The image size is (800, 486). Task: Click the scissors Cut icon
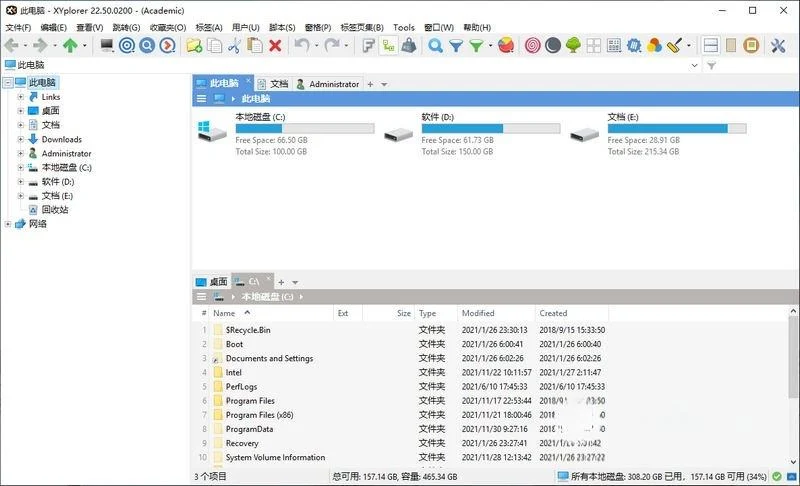[x=233, y=45]
